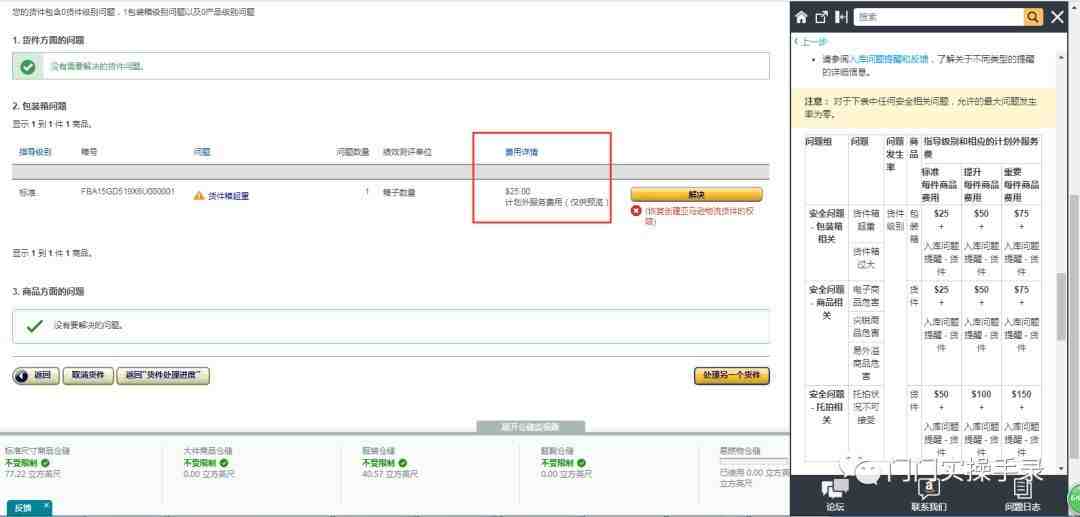Sort by 指导级别 column header
1080x517 pixels.
coord(35,151)
